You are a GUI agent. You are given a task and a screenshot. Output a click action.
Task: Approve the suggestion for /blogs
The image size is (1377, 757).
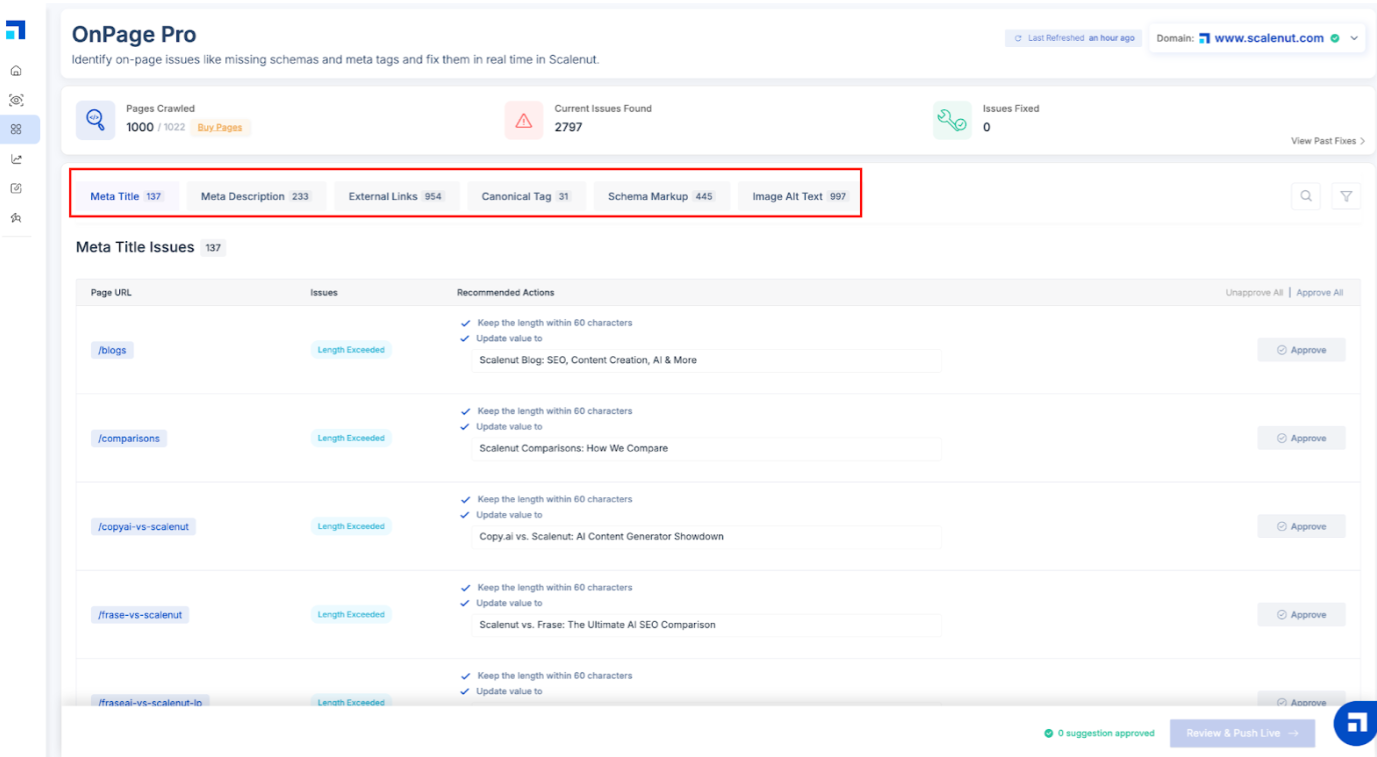point(1301,349)
